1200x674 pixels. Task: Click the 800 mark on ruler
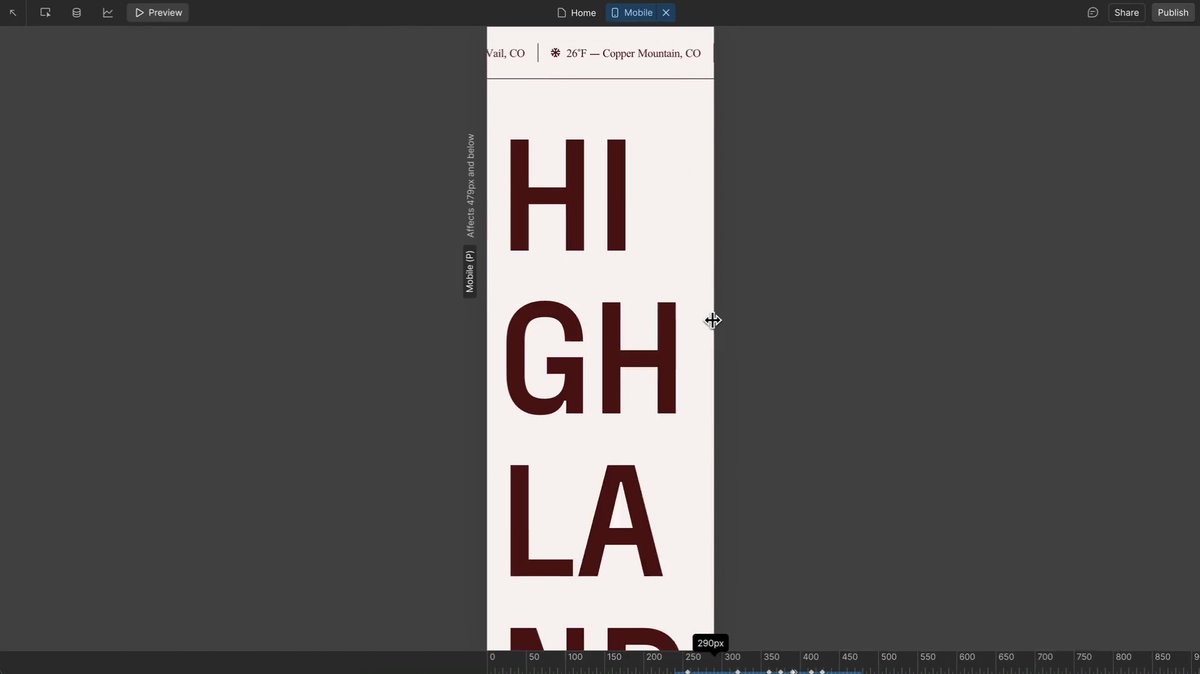pos(1124,657)
